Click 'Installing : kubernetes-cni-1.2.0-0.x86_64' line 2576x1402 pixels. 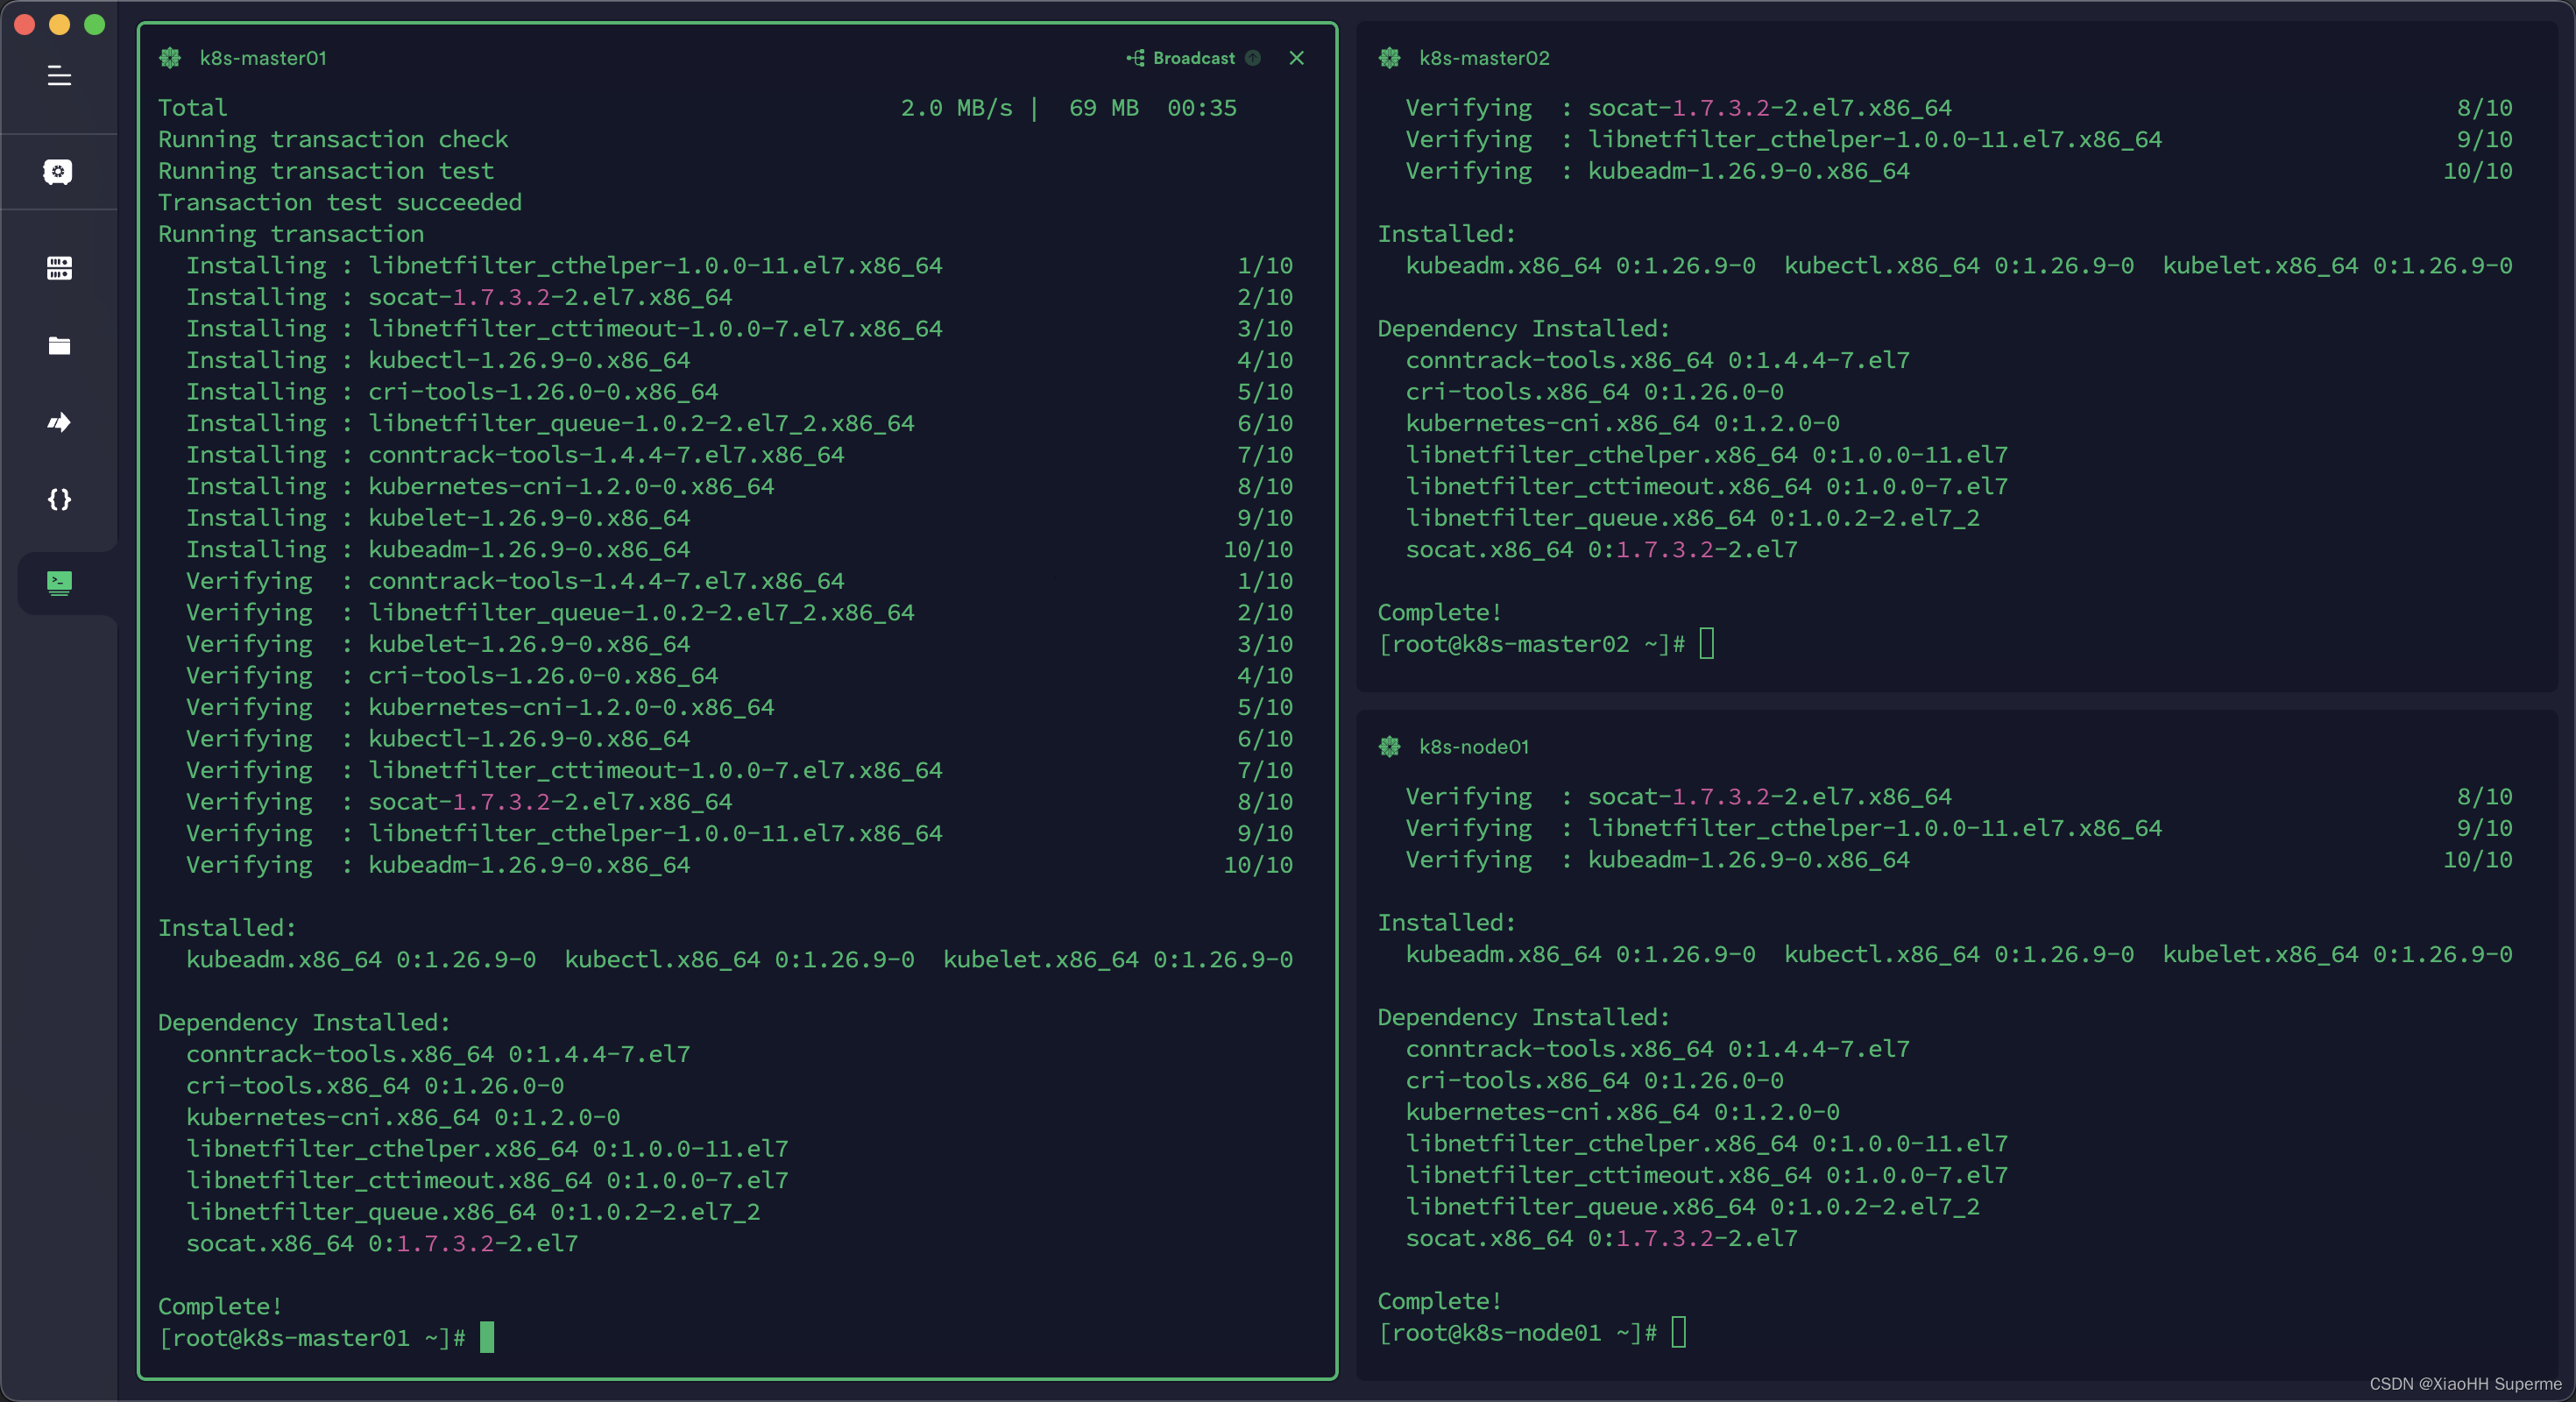739,486
